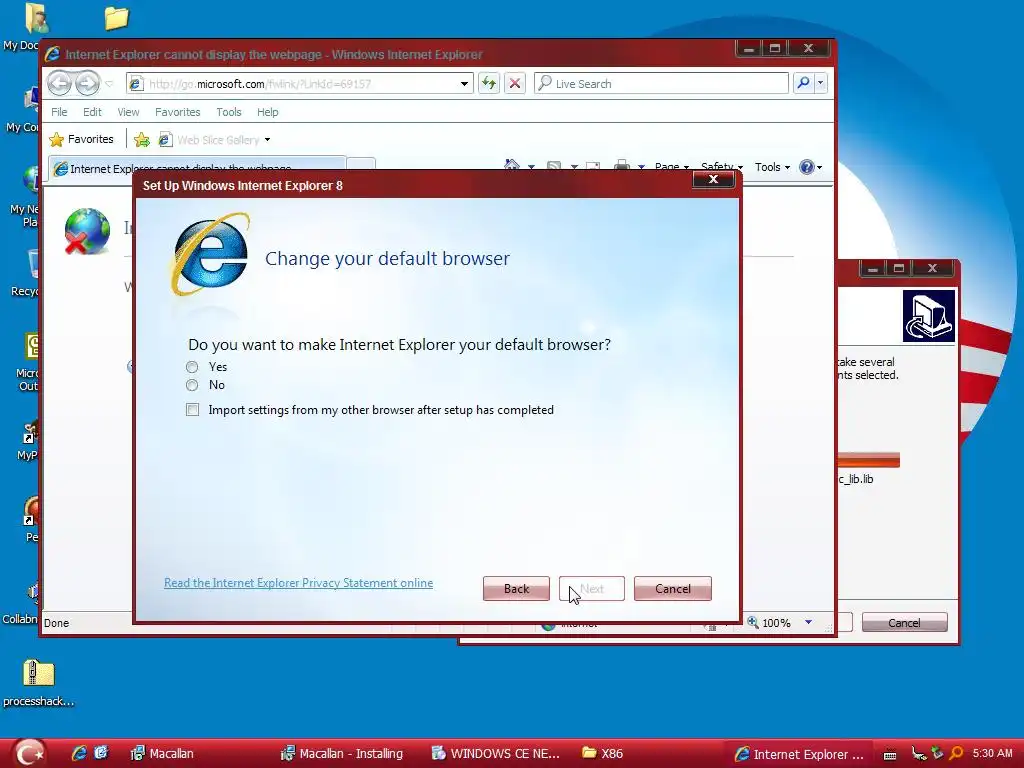The width and height of the screenshot is (1024, 768).
Task: Click the keyboard icon in system tray
Action: pyautogui.click(x=889, y=754)
